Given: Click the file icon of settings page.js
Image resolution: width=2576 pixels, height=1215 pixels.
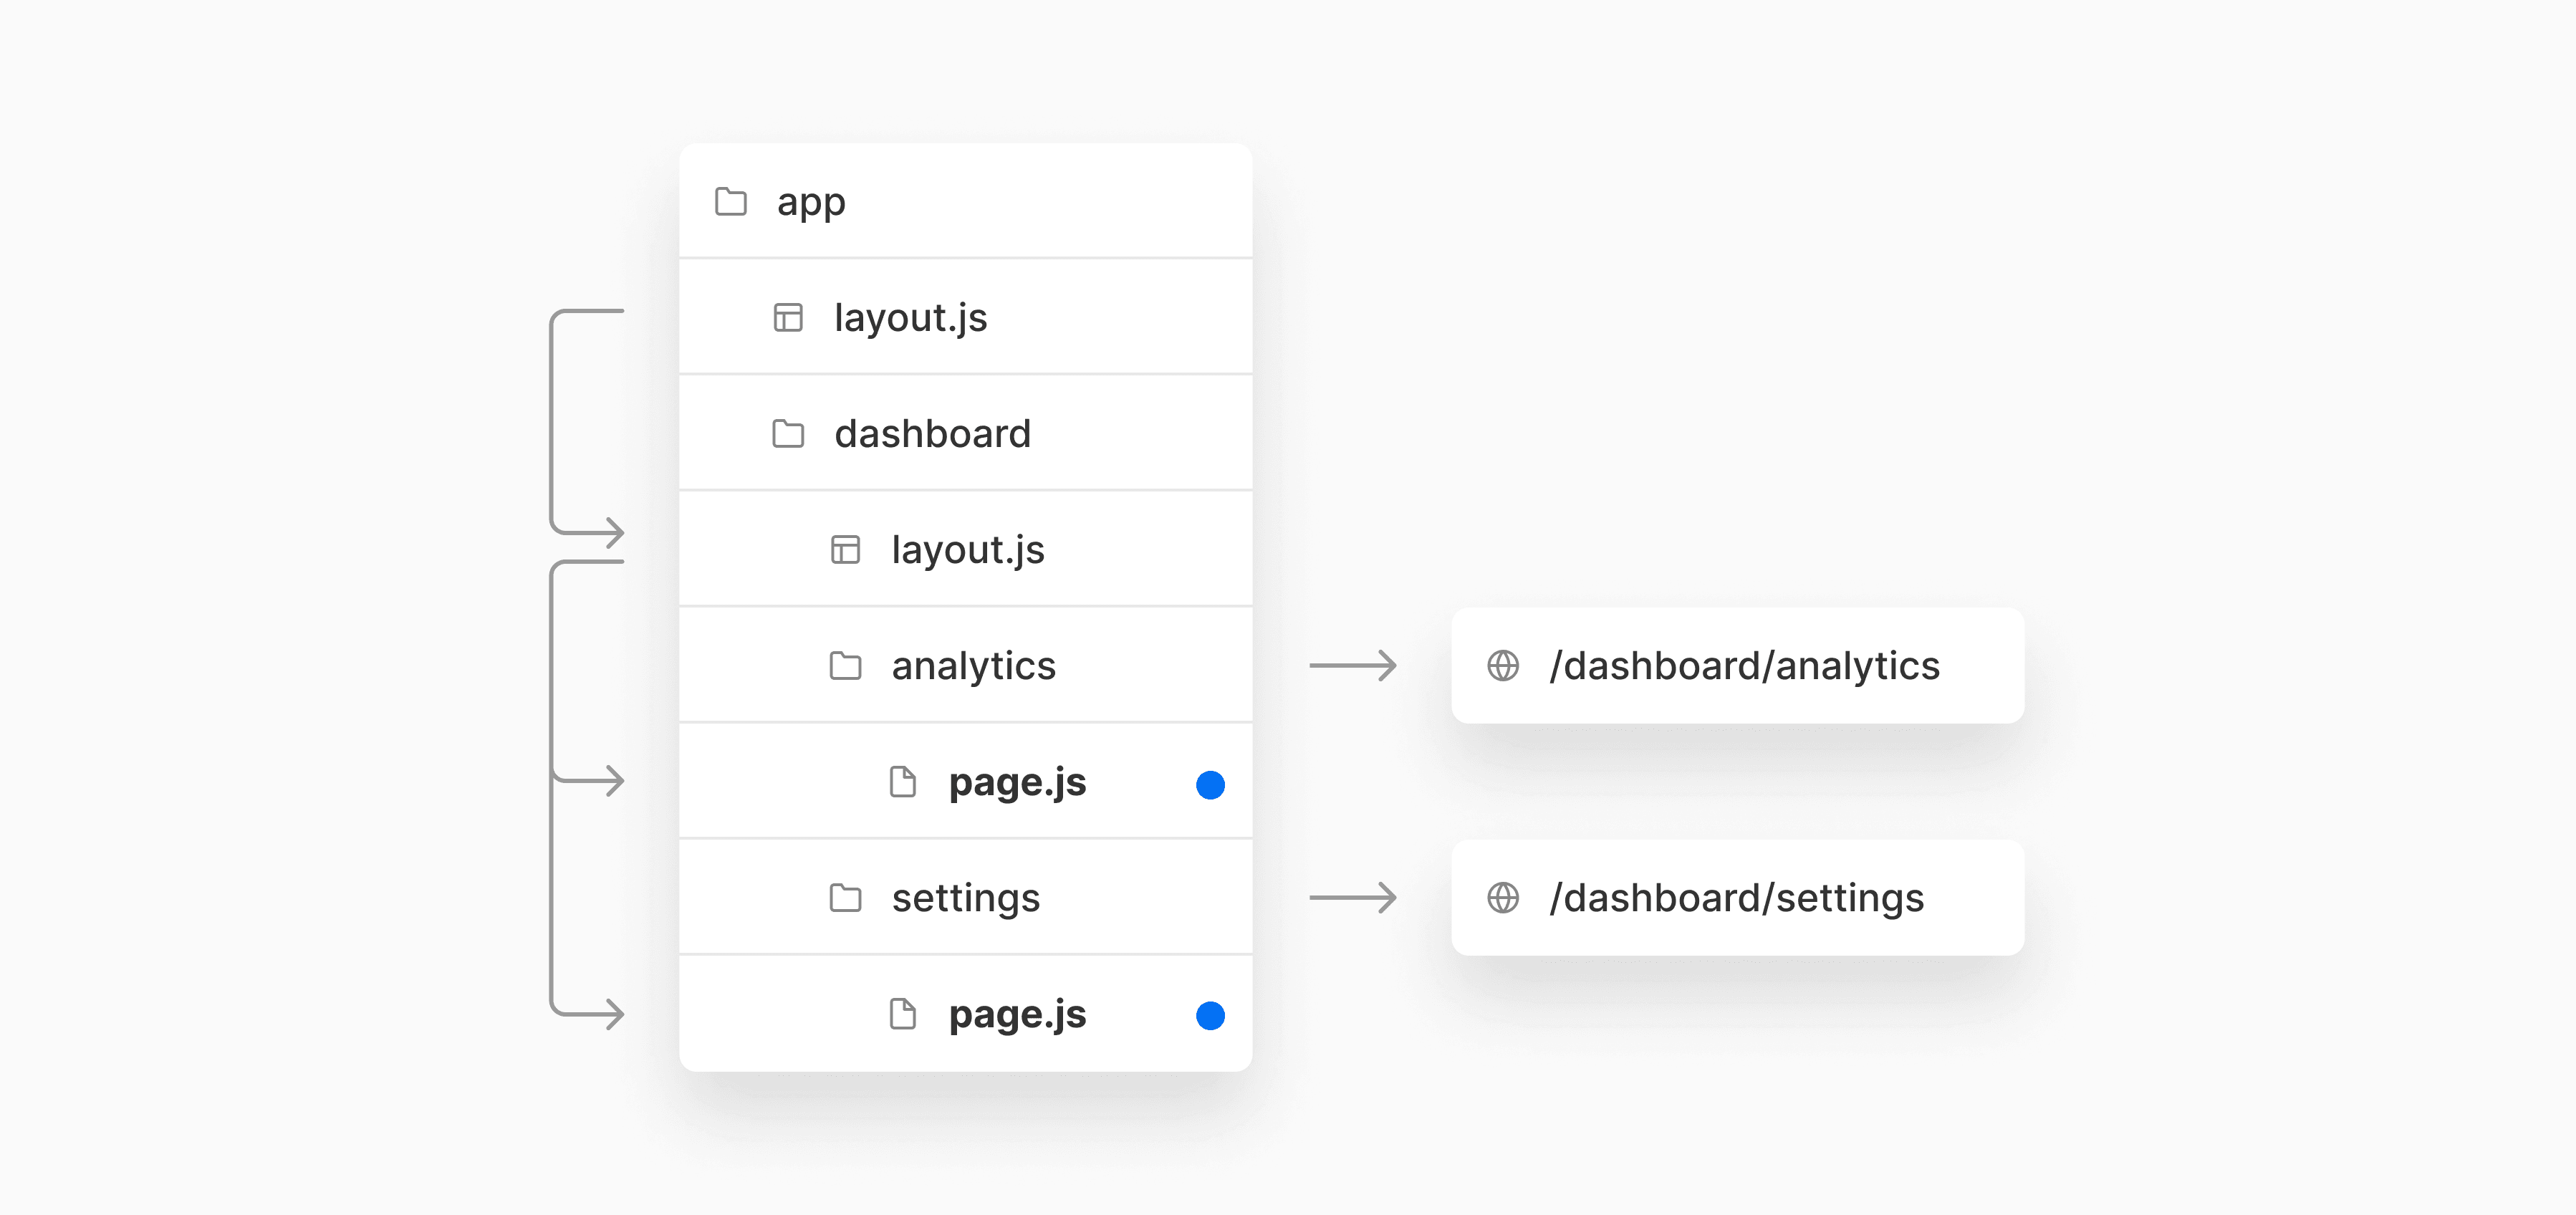Looking at the screenshot, I should (903, 1014).
